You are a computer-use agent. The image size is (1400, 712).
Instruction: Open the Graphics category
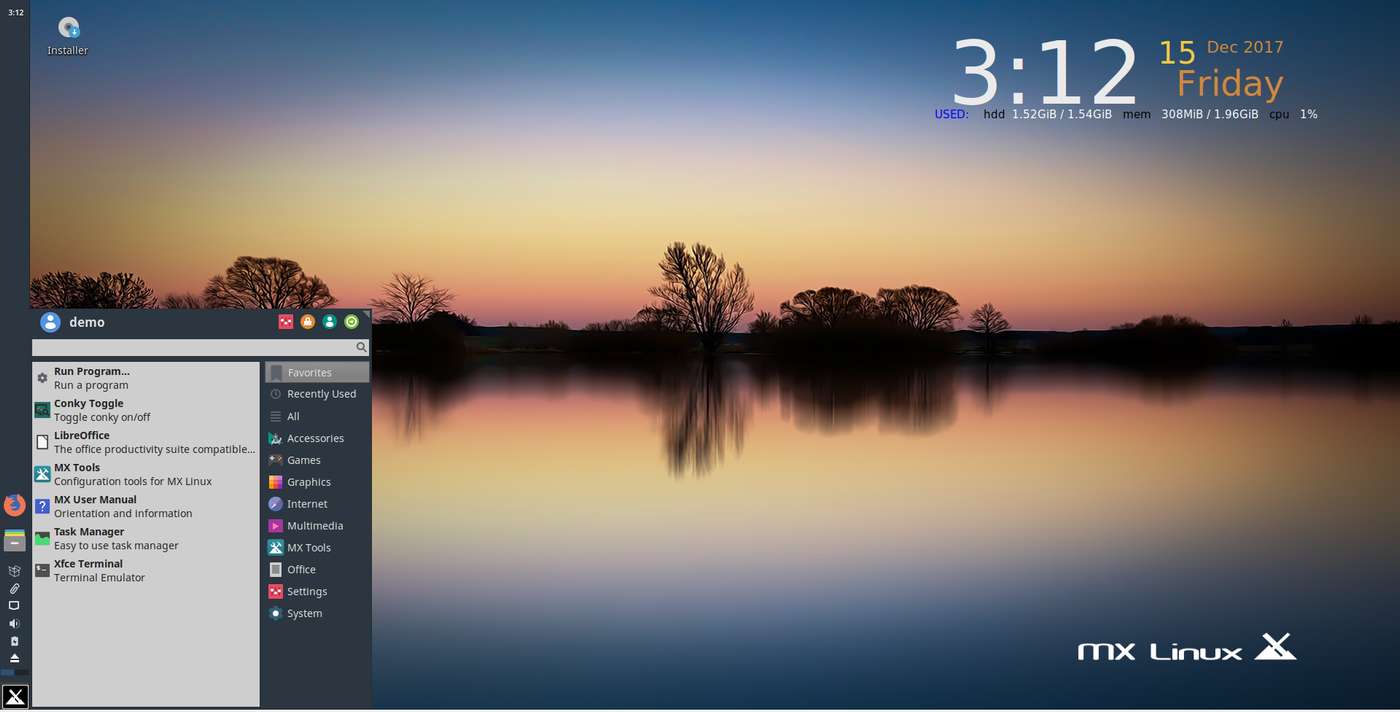click(x=317, y=482)
